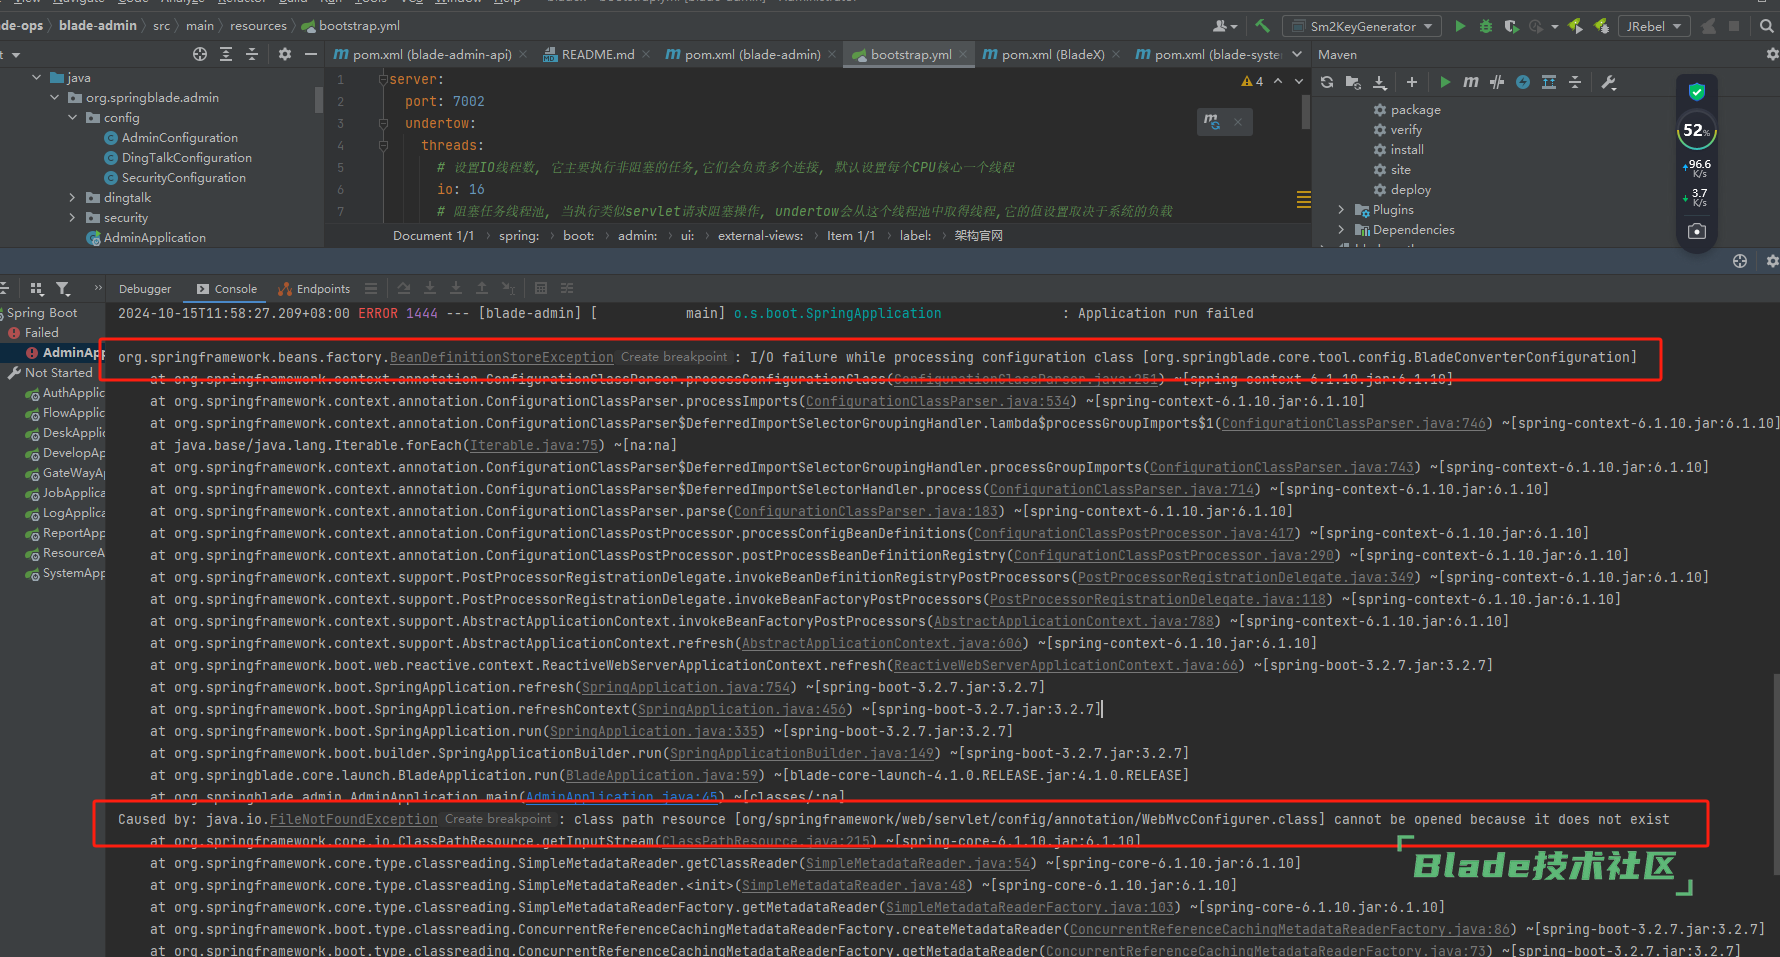Click BeanDefinitionStoreException link in console
This screenshot has height=957, width=1780.
click(x=502, y=357)
